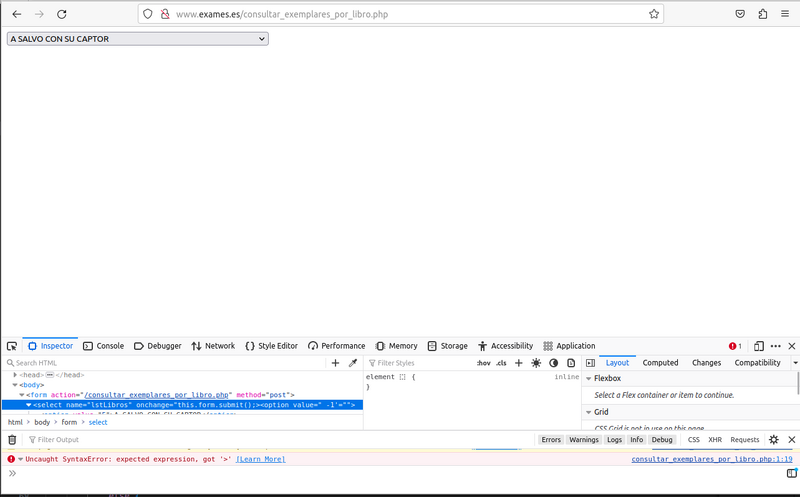The height and width of the screenshot is (497, 800).
Task: Toggle the Info console filter
Action: [x=637, y=439]
